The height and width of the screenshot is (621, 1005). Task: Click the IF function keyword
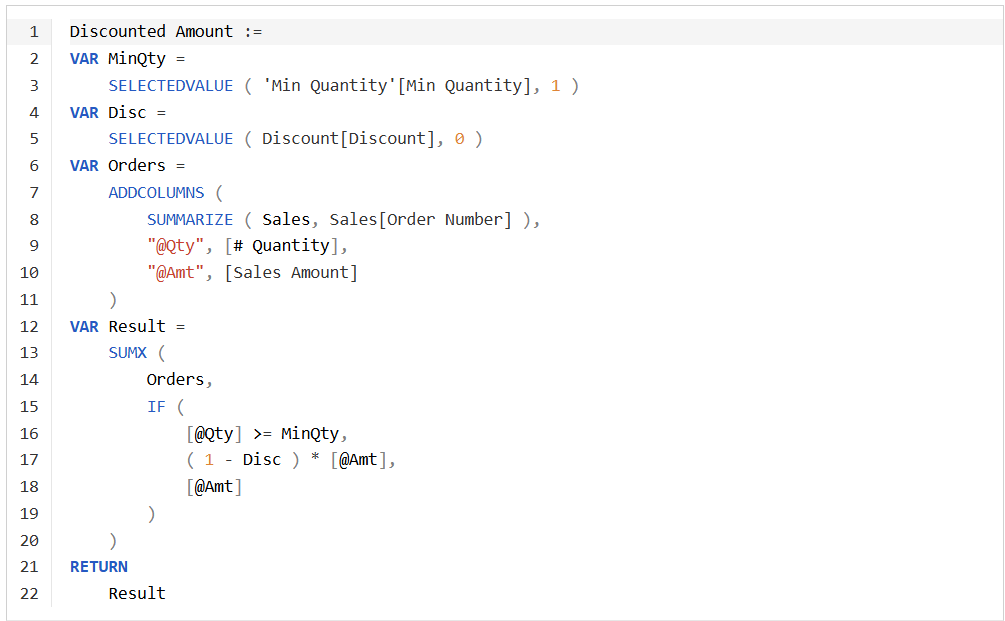pyautogui.click(x=156, y=406)
